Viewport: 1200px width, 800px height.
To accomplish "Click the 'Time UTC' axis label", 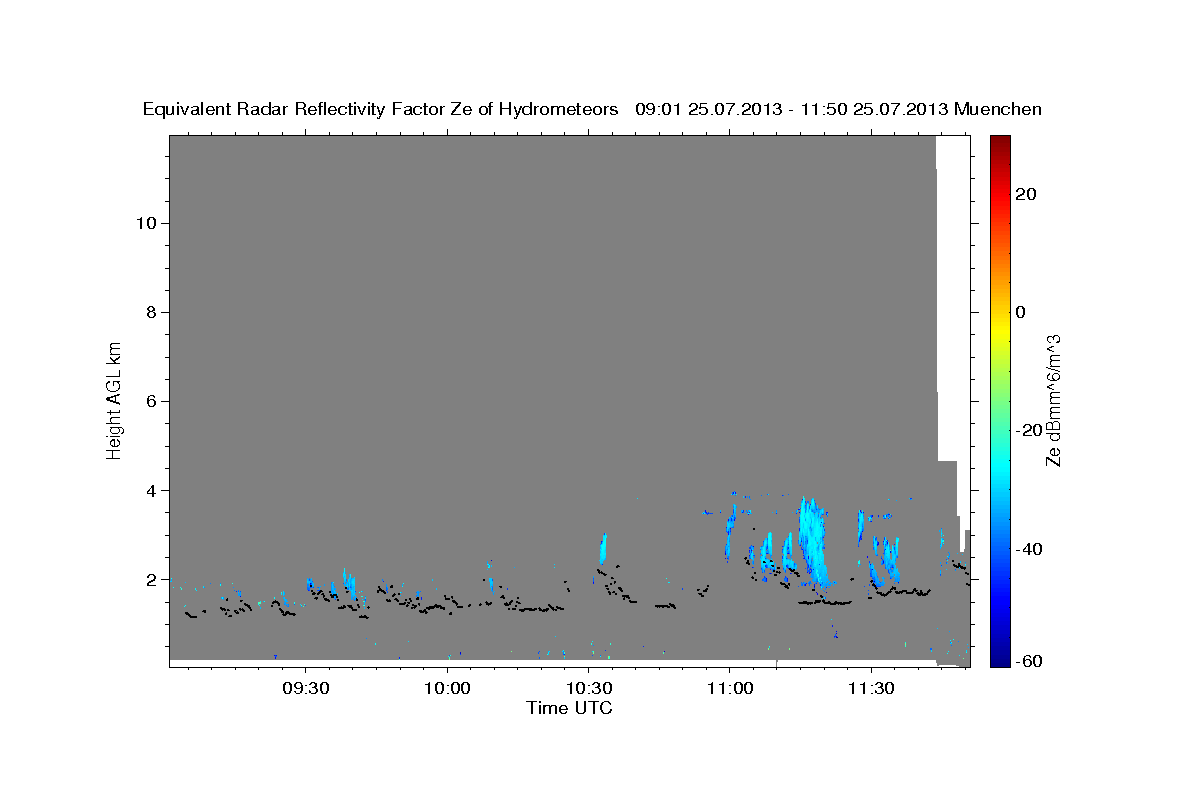I will 569,708.
